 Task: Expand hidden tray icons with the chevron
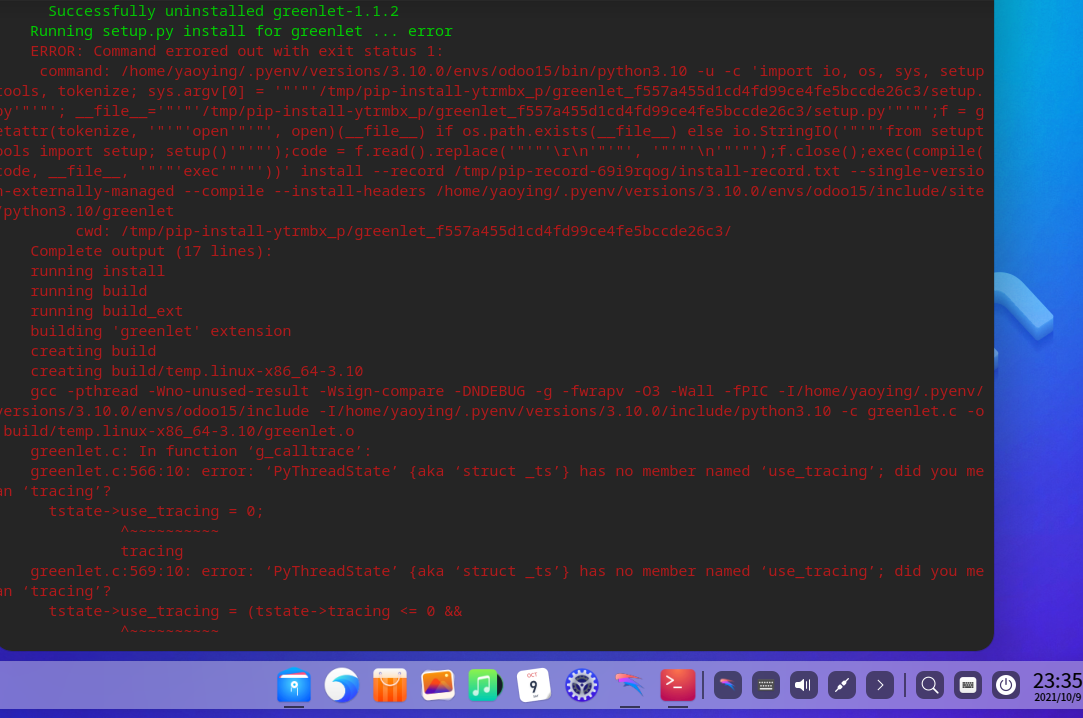[879, 684]
